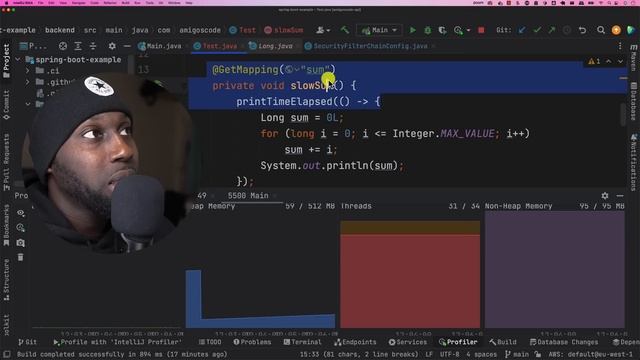
Task: Open Search Everywhere magnifier icon
Action: [601, 30]
